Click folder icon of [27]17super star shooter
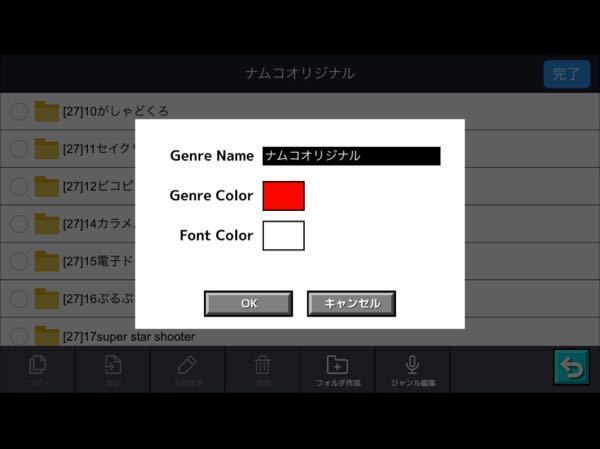Screen dimensions: 600x449 [47, 336]
